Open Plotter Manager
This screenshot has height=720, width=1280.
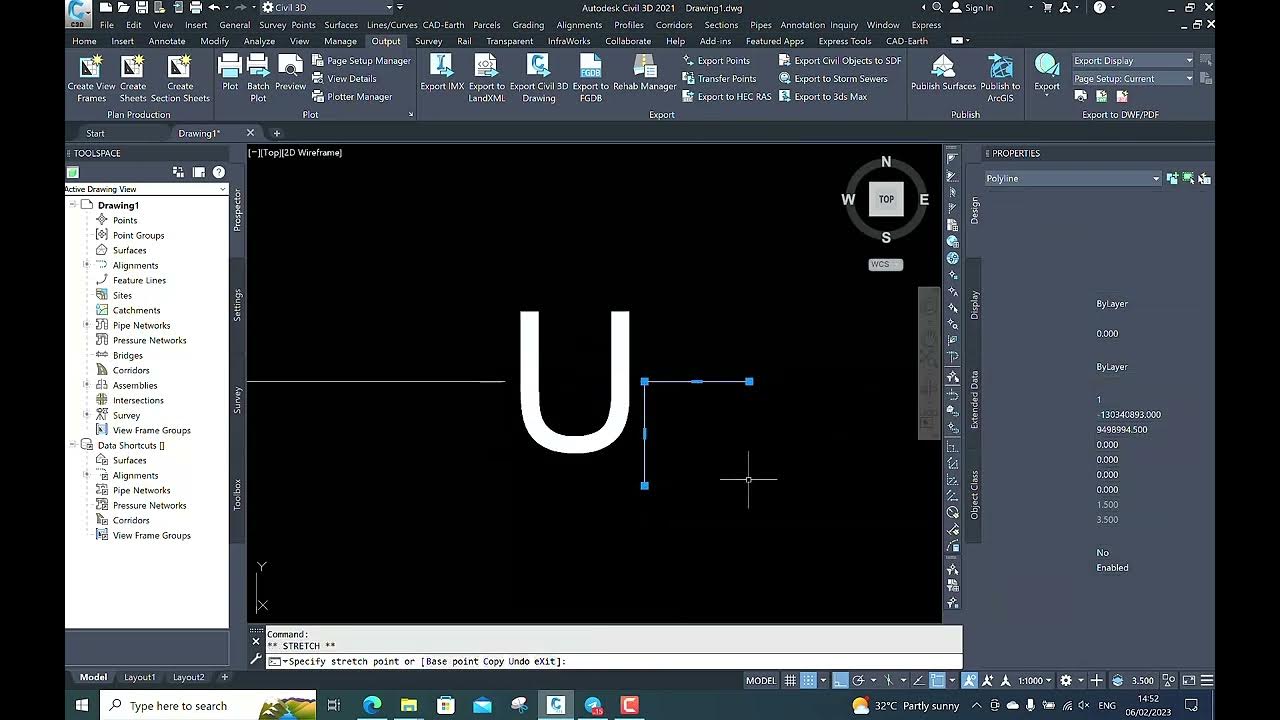pyautogui.click(x=352, y=97)
